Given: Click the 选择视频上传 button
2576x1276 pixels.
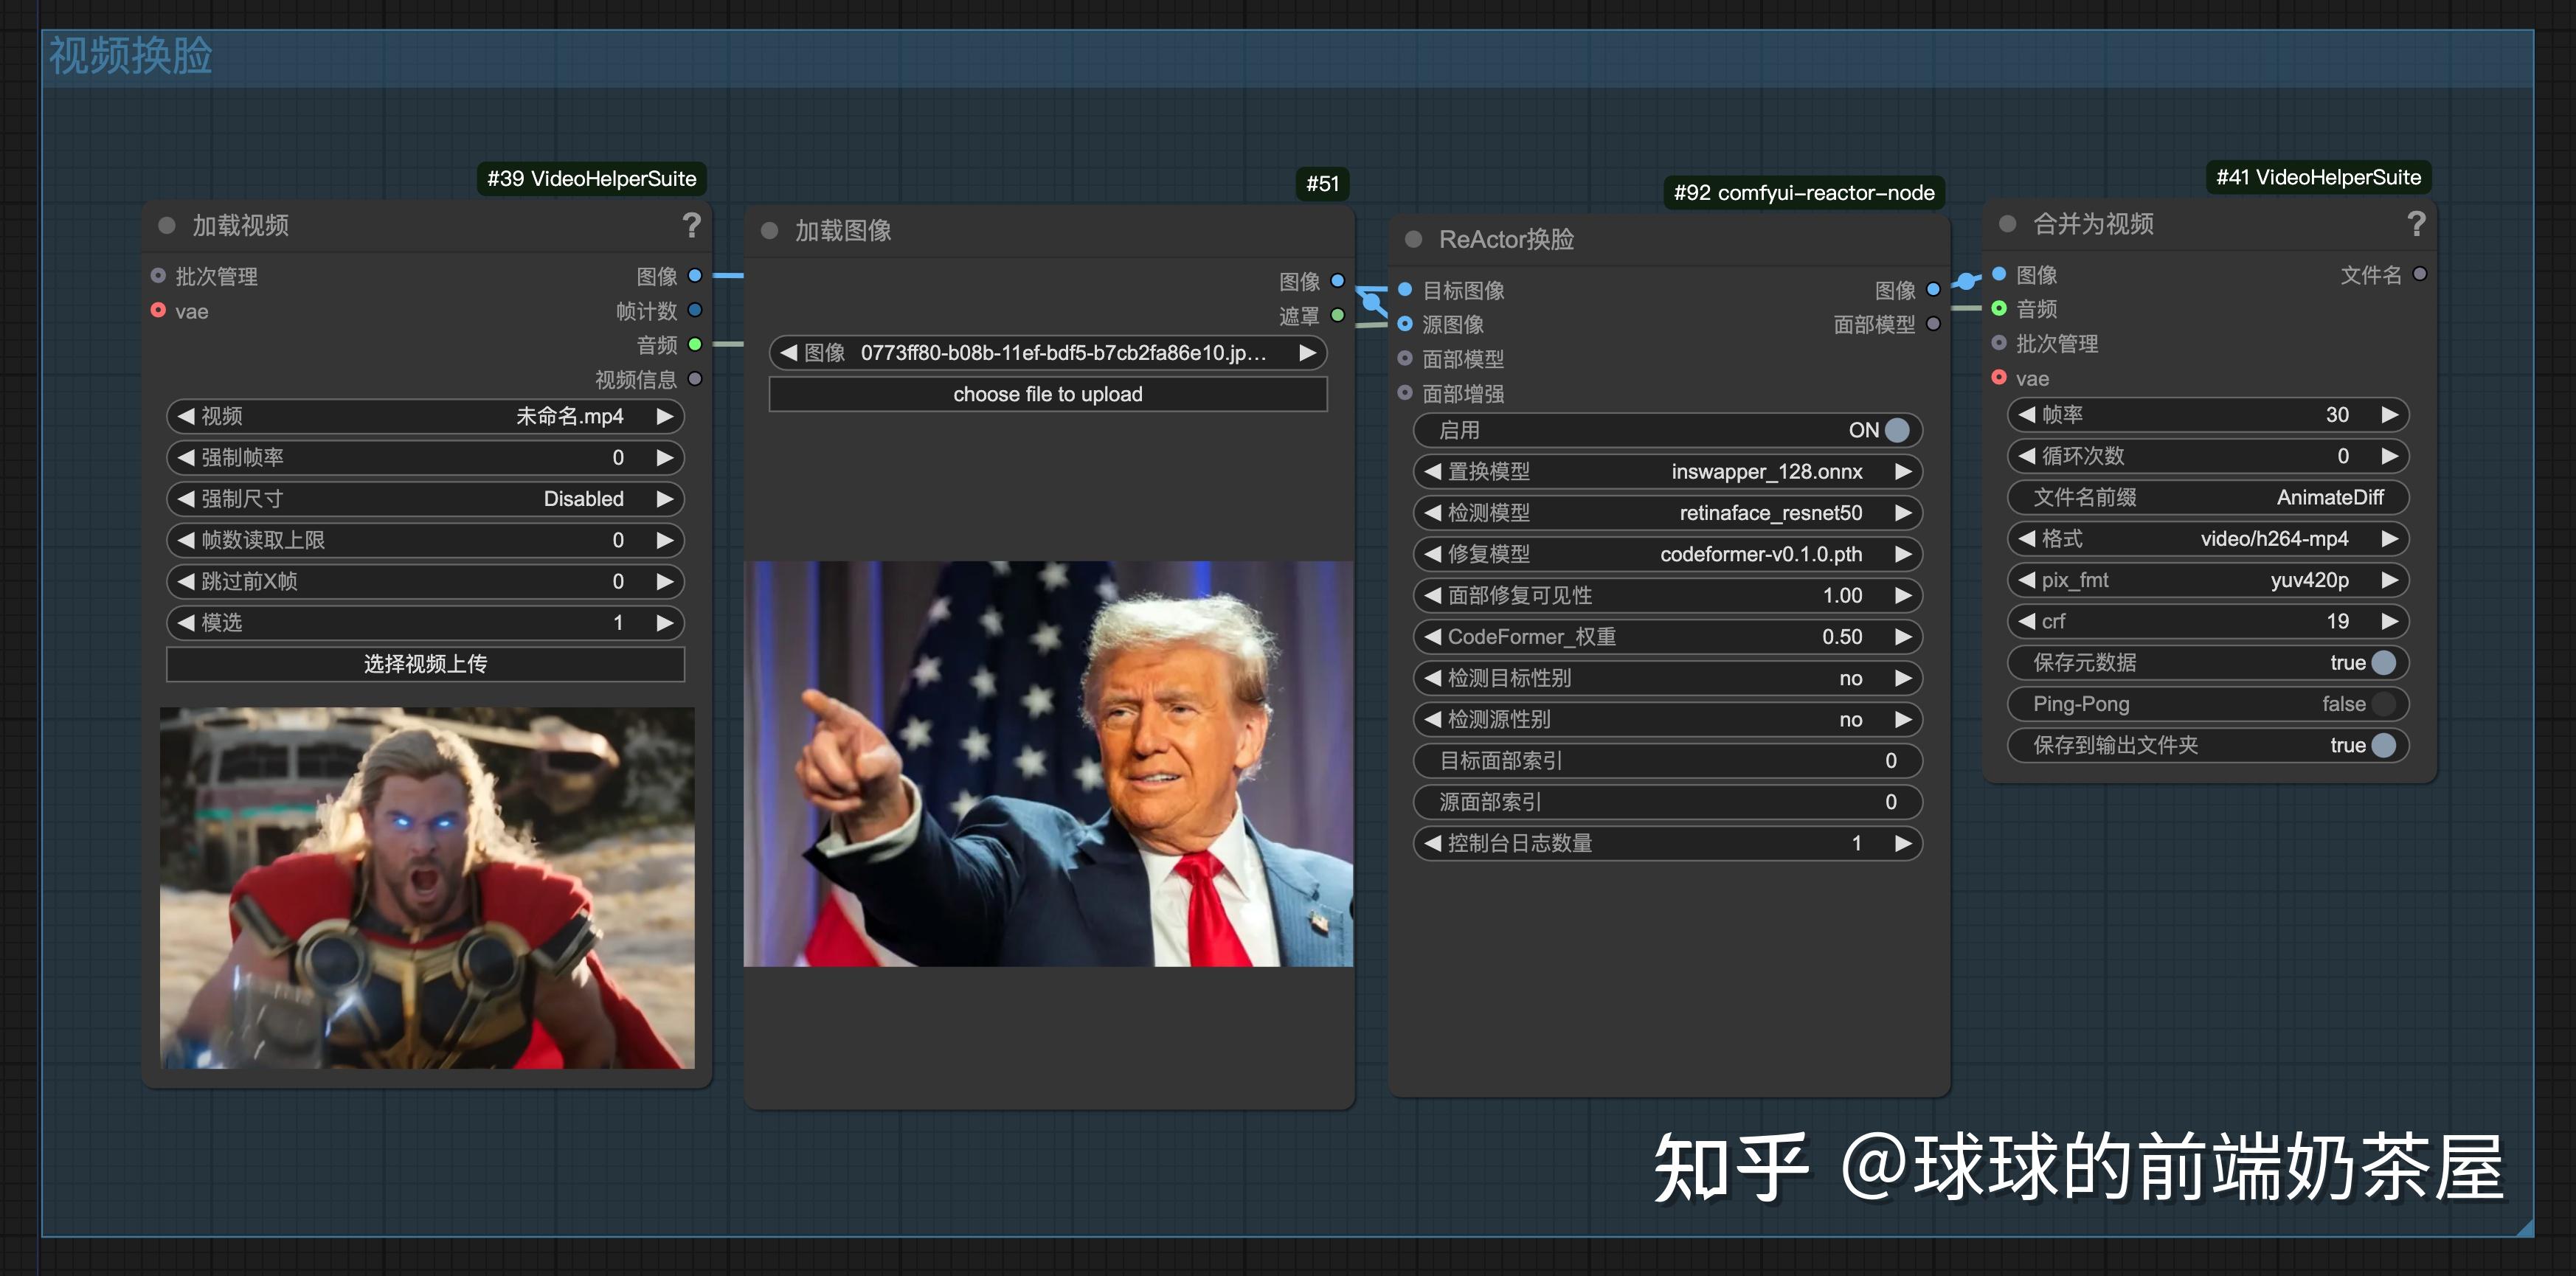Looking at the screenshot, I should point(425,664).
